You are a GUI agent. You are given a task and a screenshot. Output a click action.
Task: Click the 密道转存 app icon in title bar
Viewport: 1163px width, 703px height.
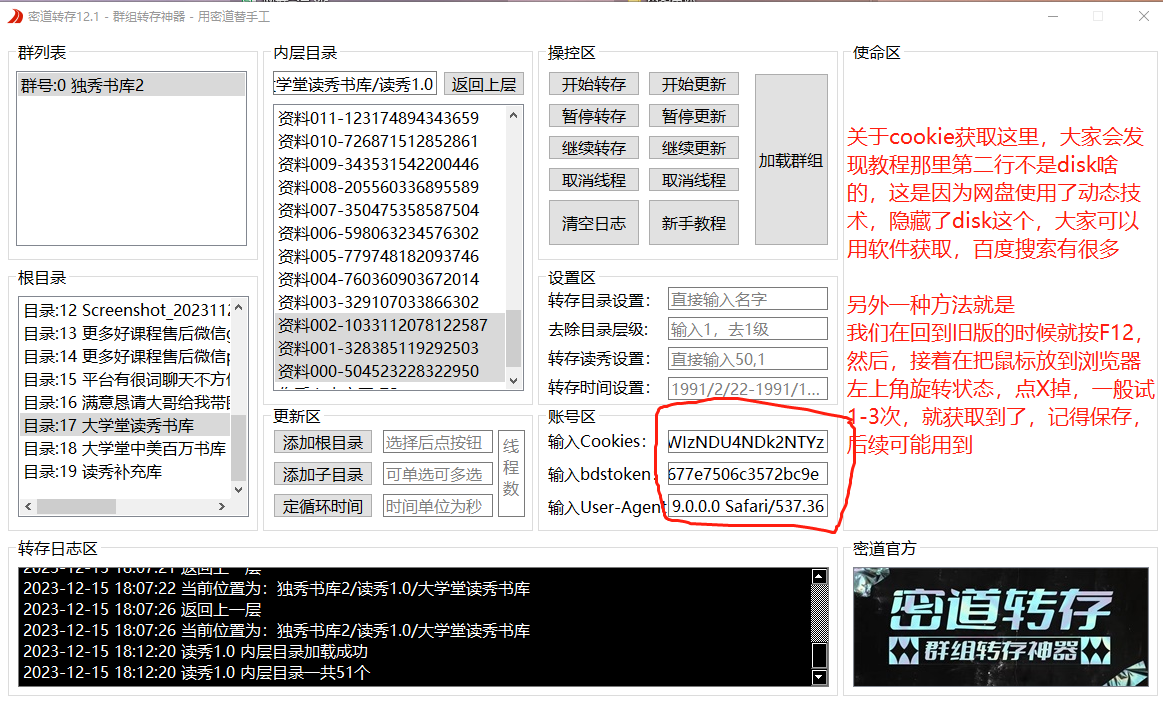click(x=15, y=16)
